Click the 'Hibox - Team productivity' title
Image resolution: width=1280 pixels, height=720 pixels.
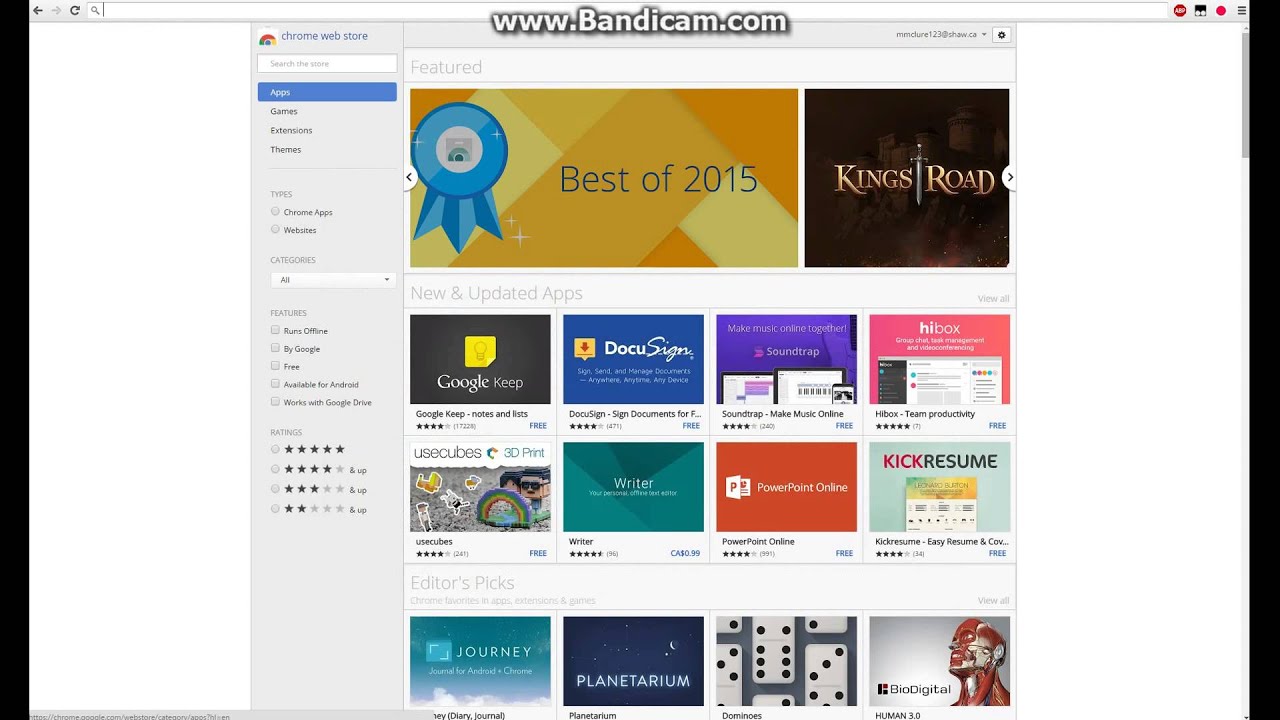[x=925, y=414]
